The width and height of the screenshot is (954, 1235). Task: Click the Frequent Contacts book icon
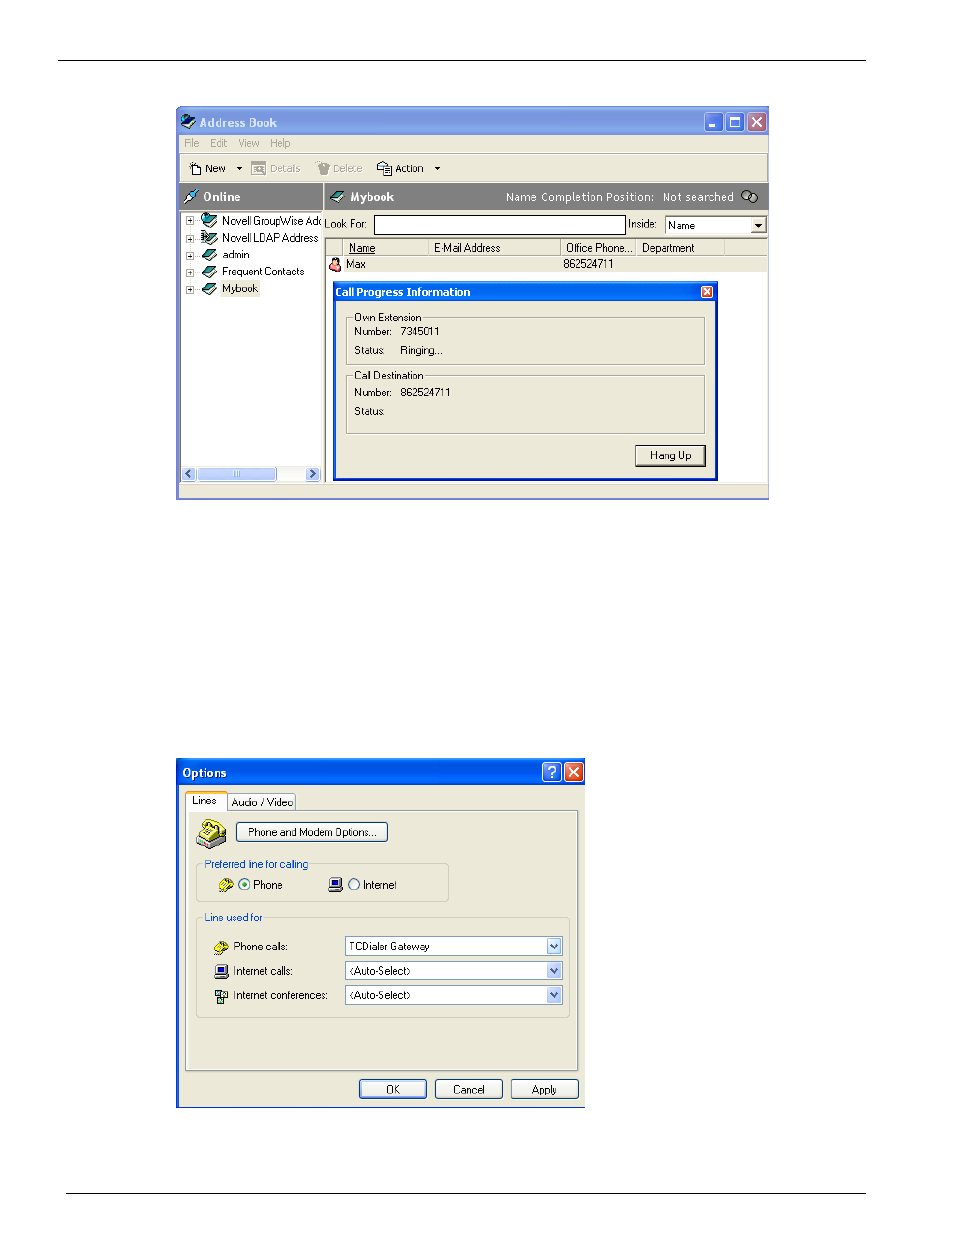(209, 271)
